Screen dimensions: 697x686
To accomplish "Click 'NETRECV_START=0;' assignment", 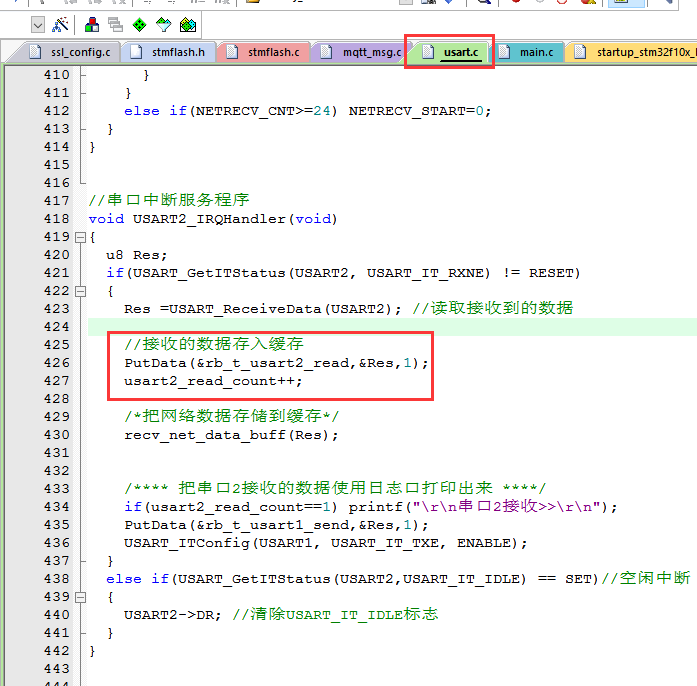I will 420,111.
